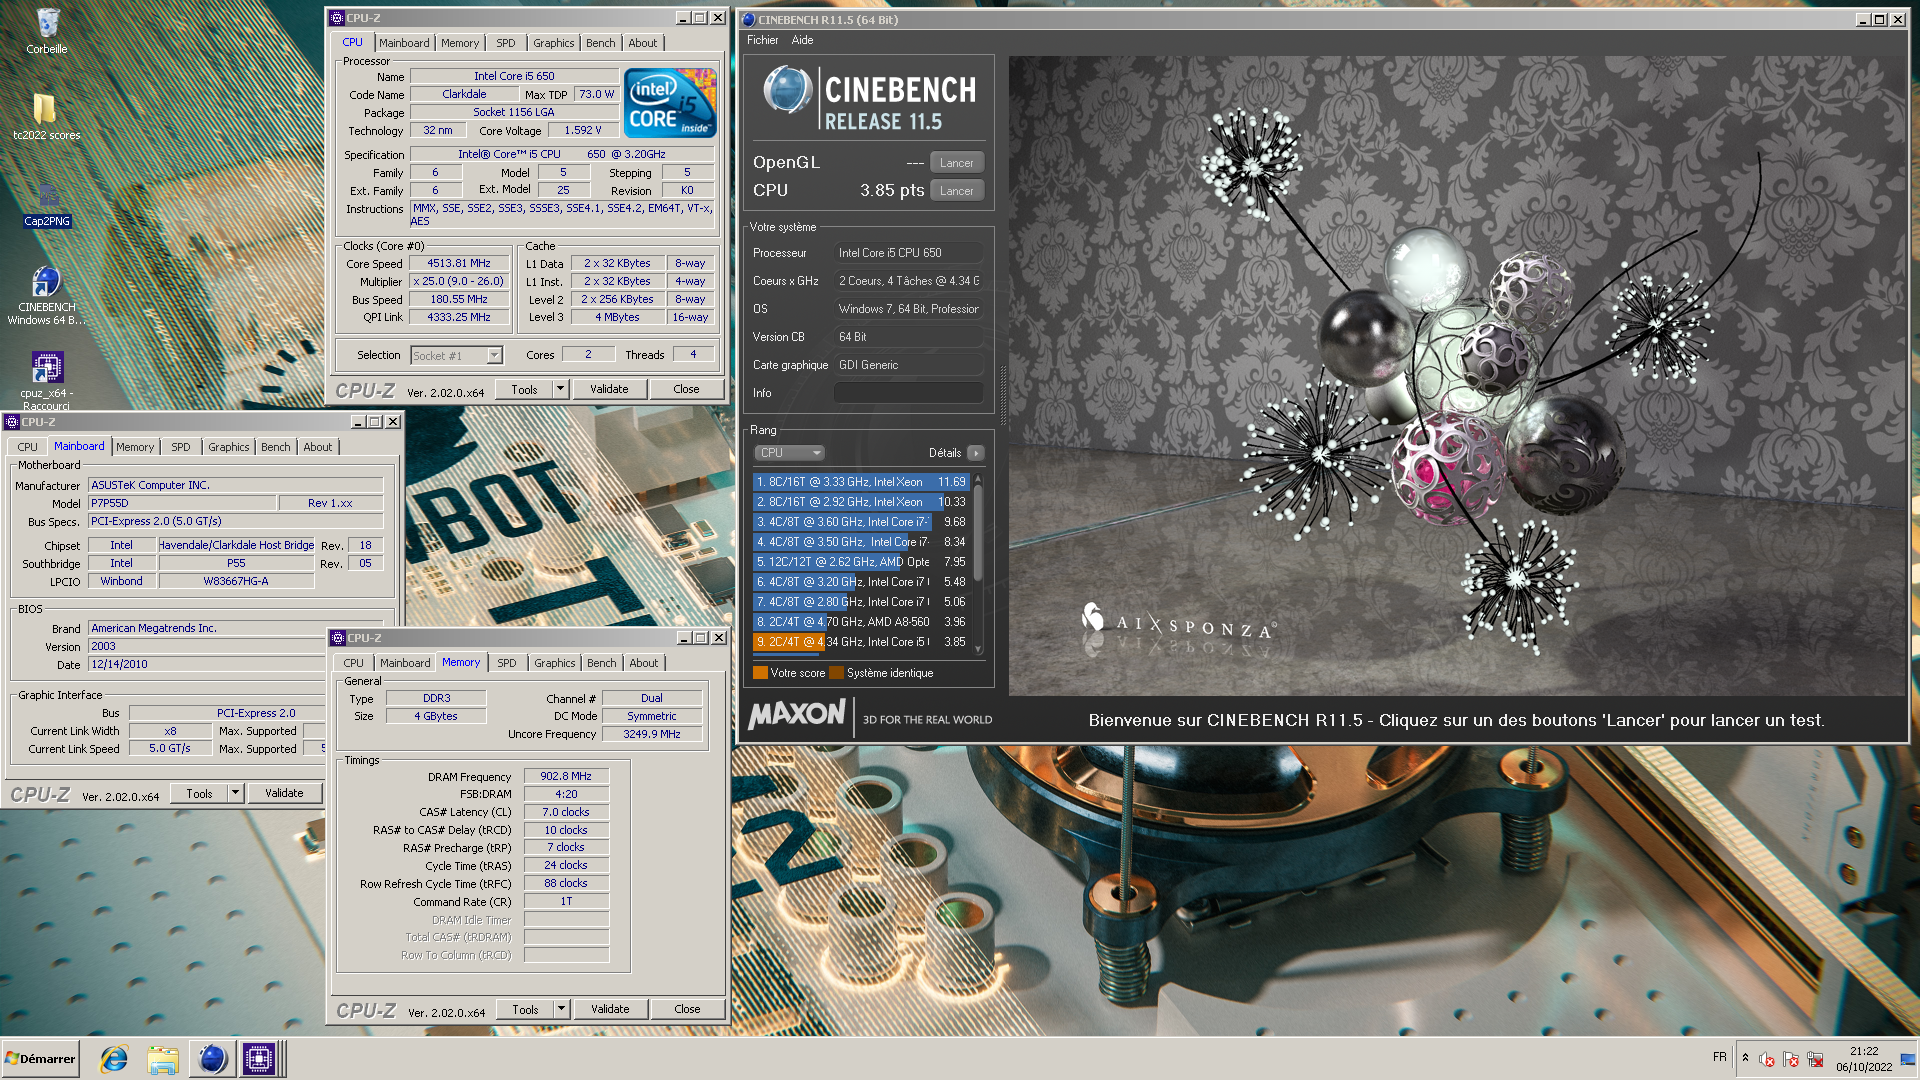
Task: Click the Core Speed value 4513.81 MHz
Action: pyautogui.click(x=459, y=264)
